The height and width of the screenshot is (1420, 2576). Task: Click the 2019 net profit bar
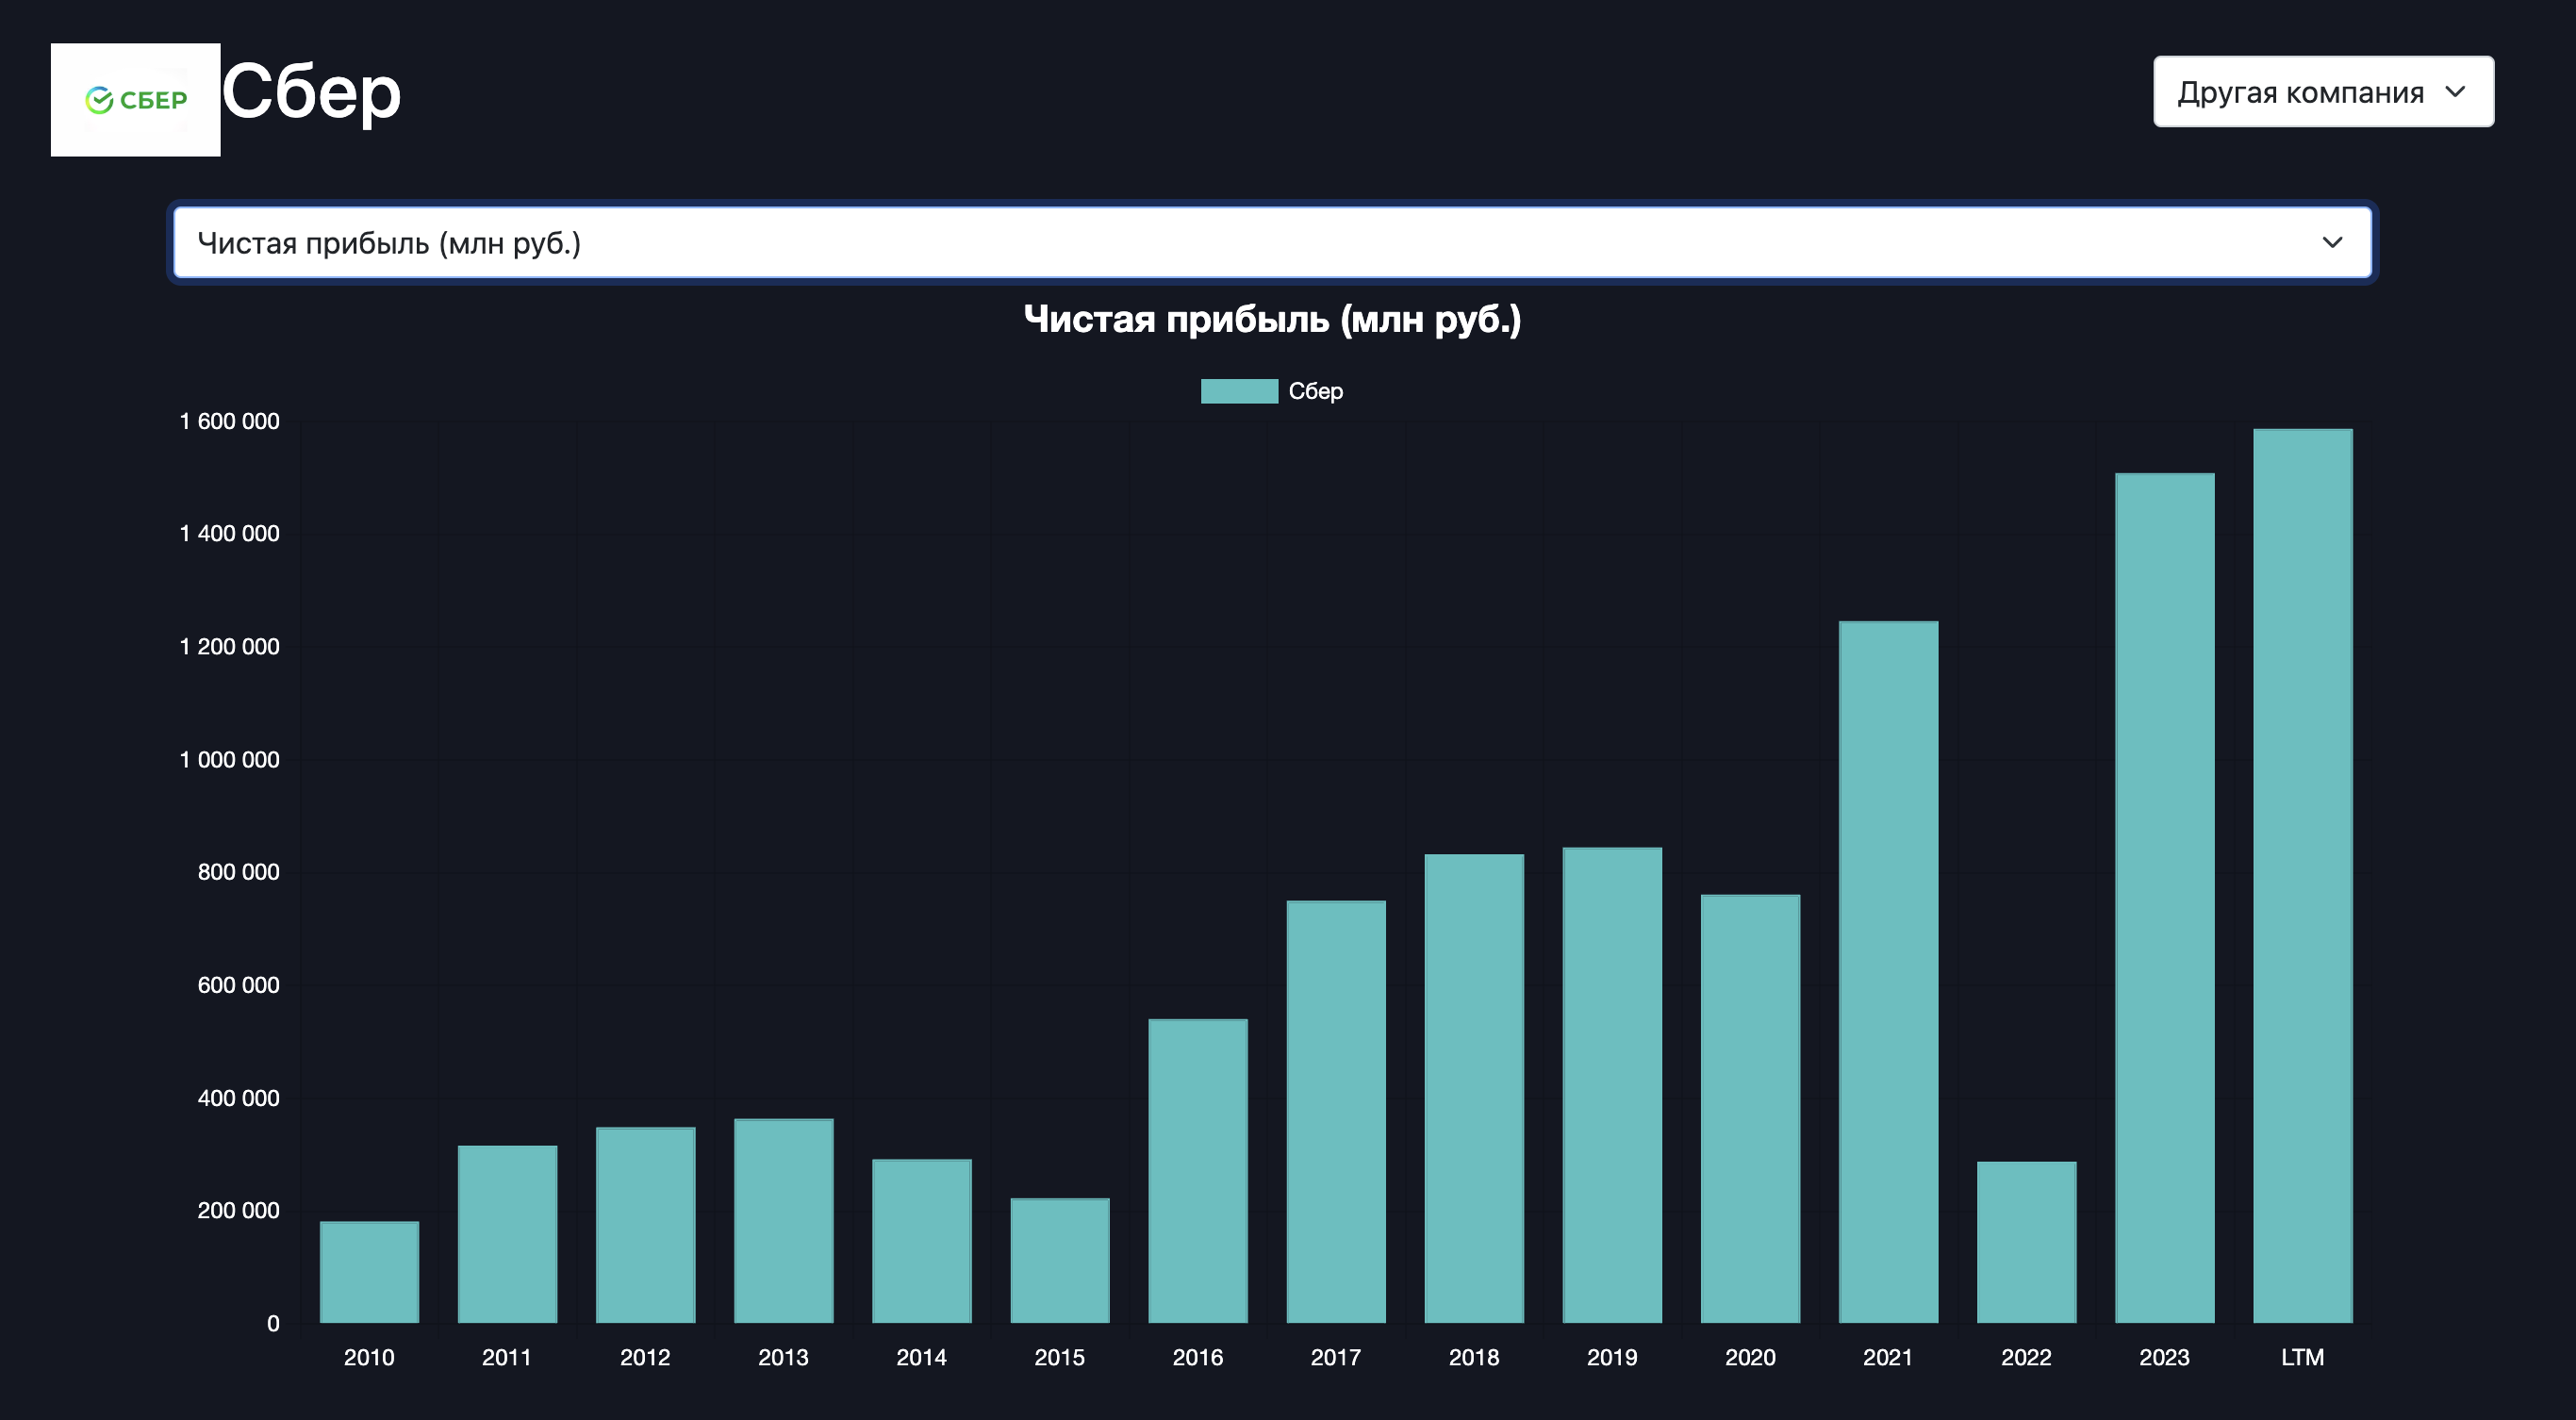[1611, 1085]
